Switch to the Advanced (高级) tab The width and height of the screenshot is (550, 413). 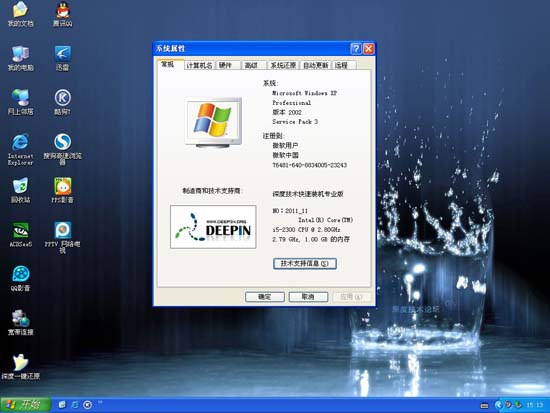[x=254, y=65]
